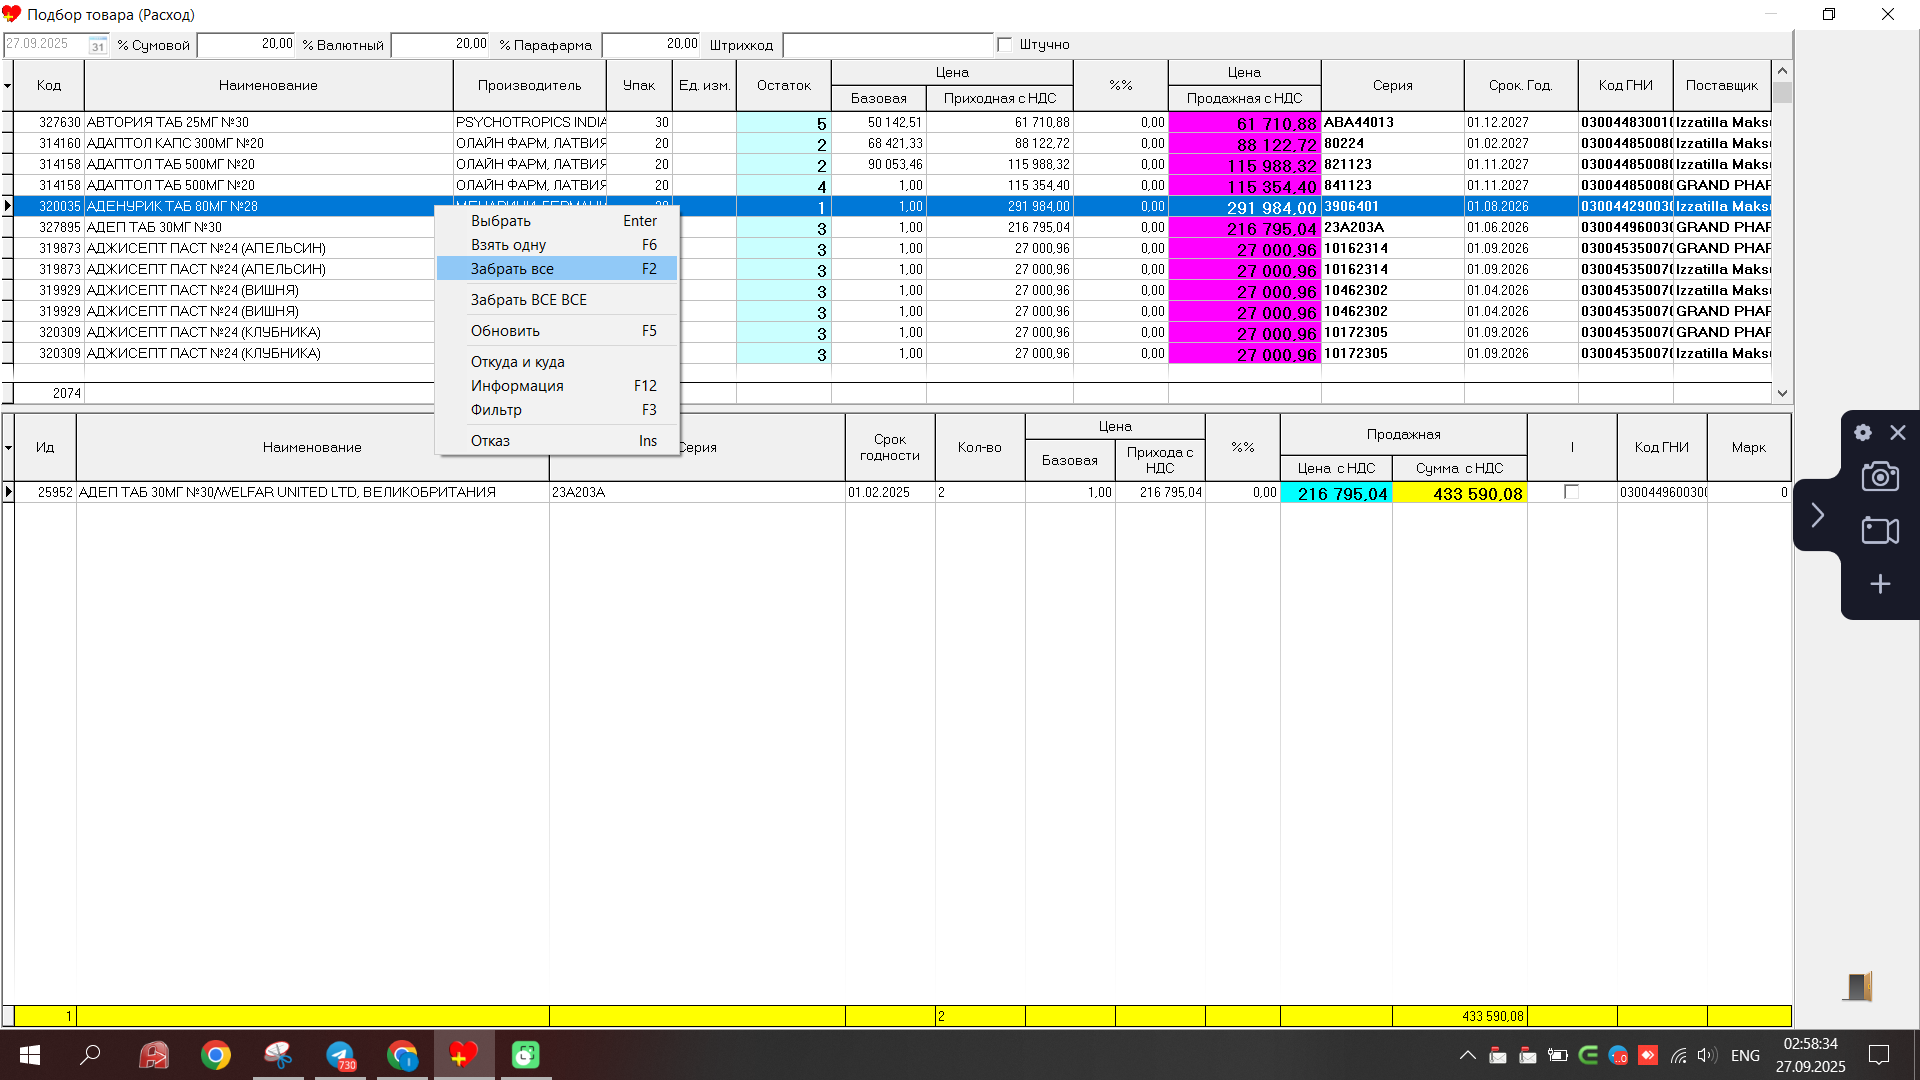Image resolution: width=1920 pixels, height=1080 pixels.
Task: Open Telegram from the taskbar
Action: tap(340, 1055)
